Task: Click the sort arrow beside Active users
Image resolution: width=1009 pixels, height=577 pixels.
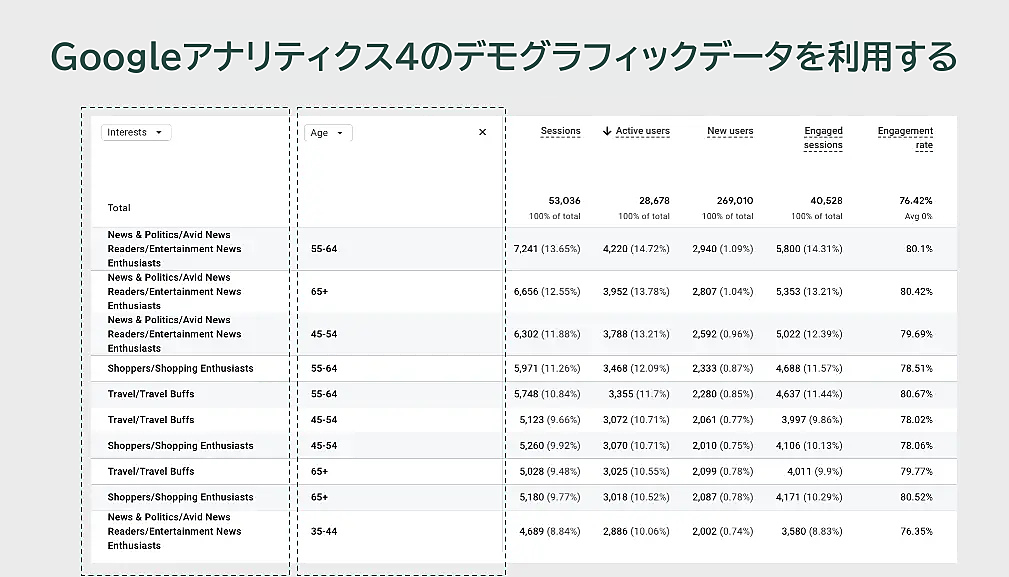Action: 607,131
